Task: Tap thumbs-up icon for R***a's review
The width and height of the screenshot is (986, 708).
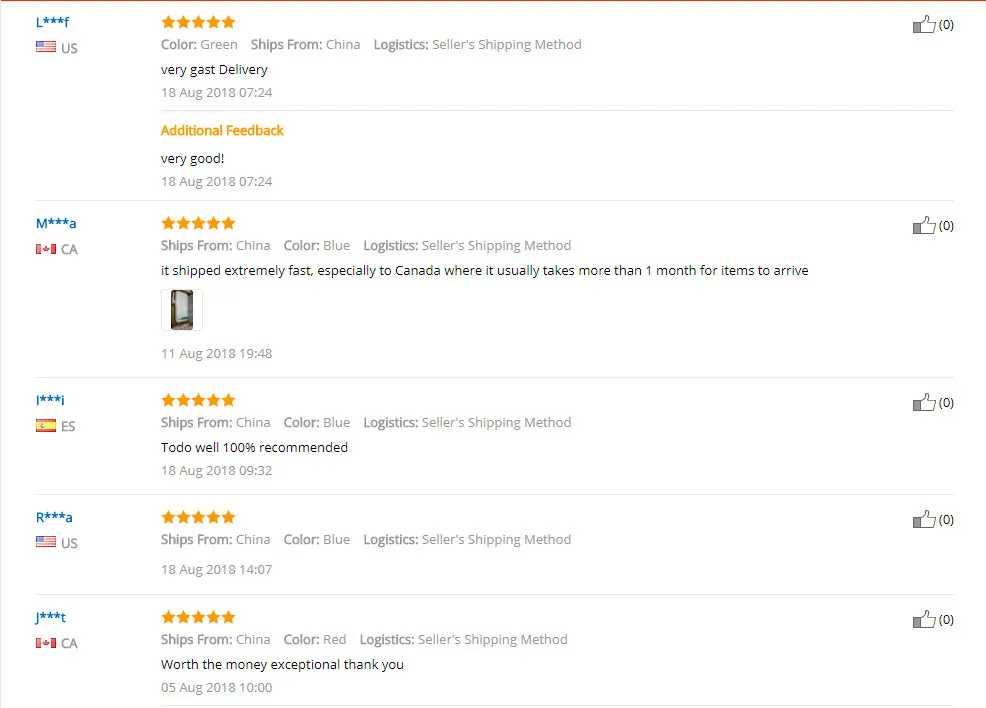Action: (924, 519)
